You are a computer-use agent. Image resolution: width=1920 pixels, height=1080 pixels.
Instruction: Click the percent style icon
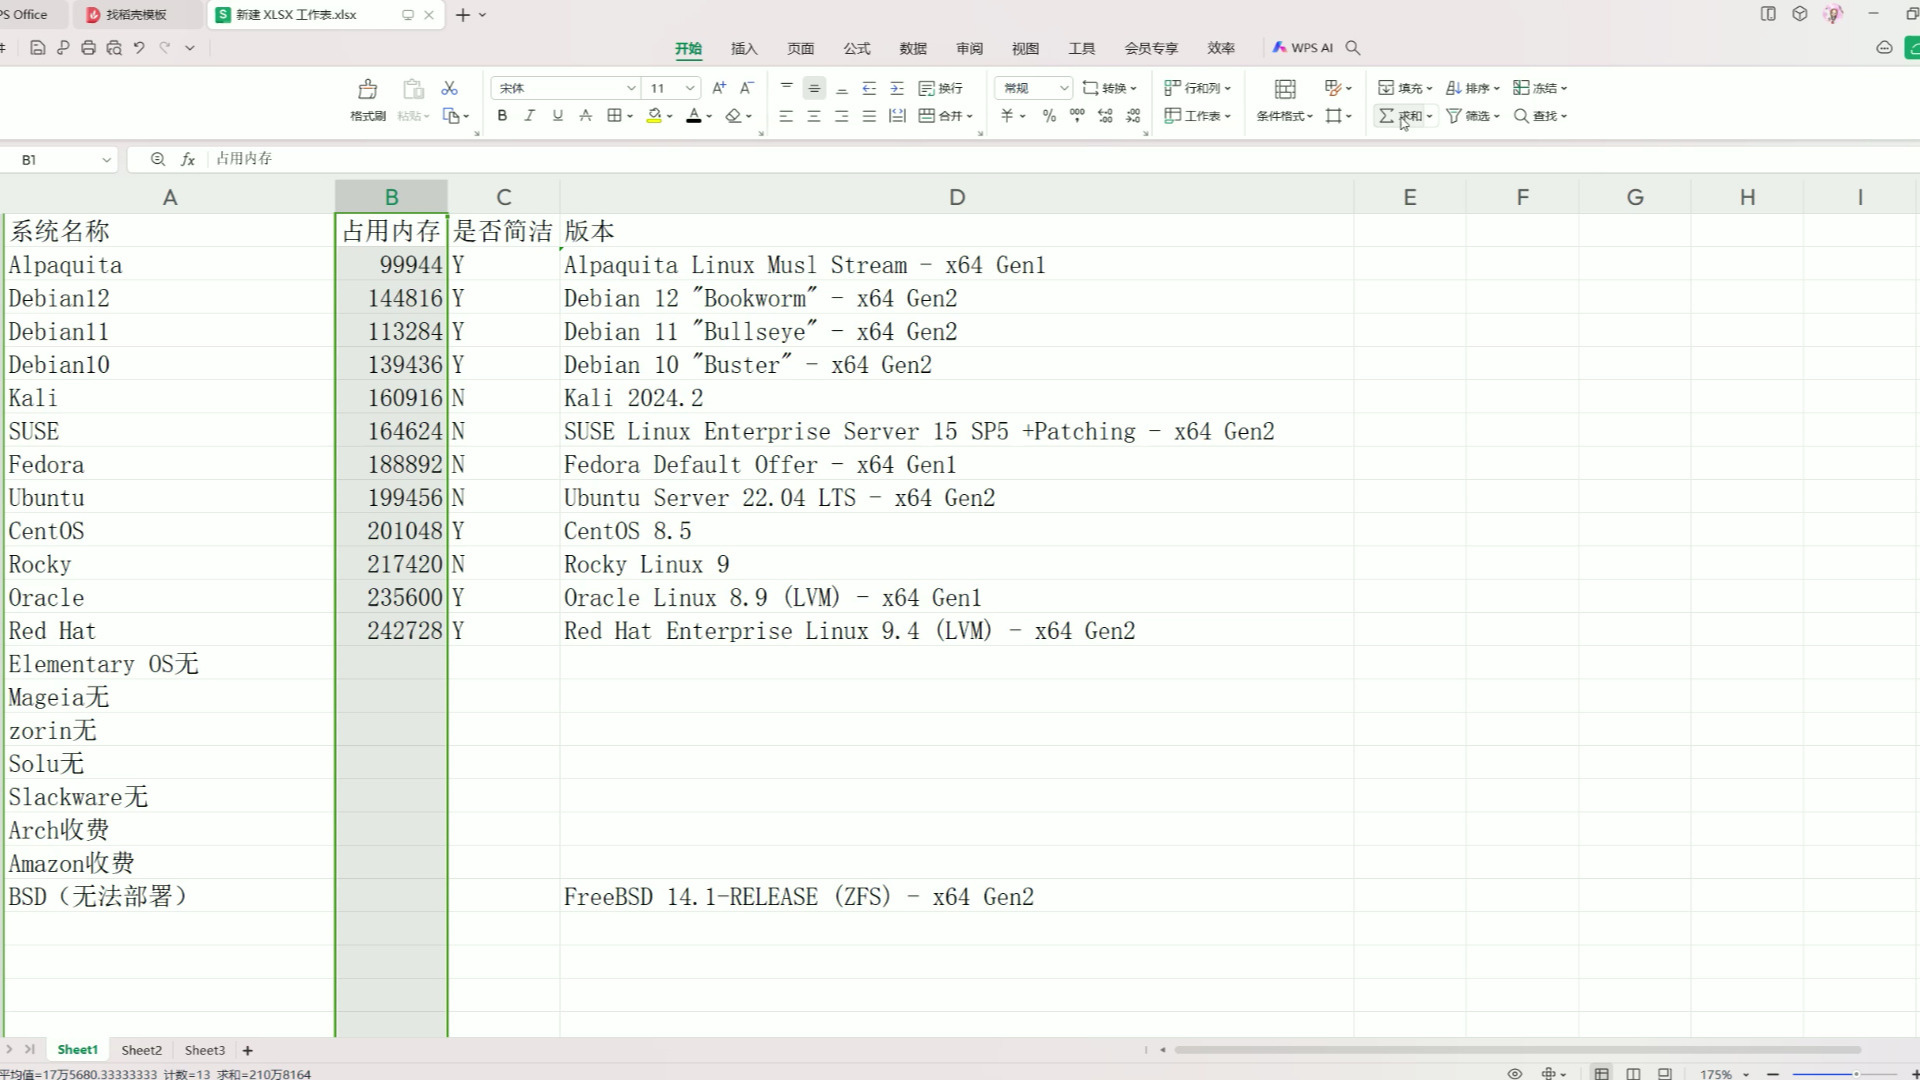1048,116
